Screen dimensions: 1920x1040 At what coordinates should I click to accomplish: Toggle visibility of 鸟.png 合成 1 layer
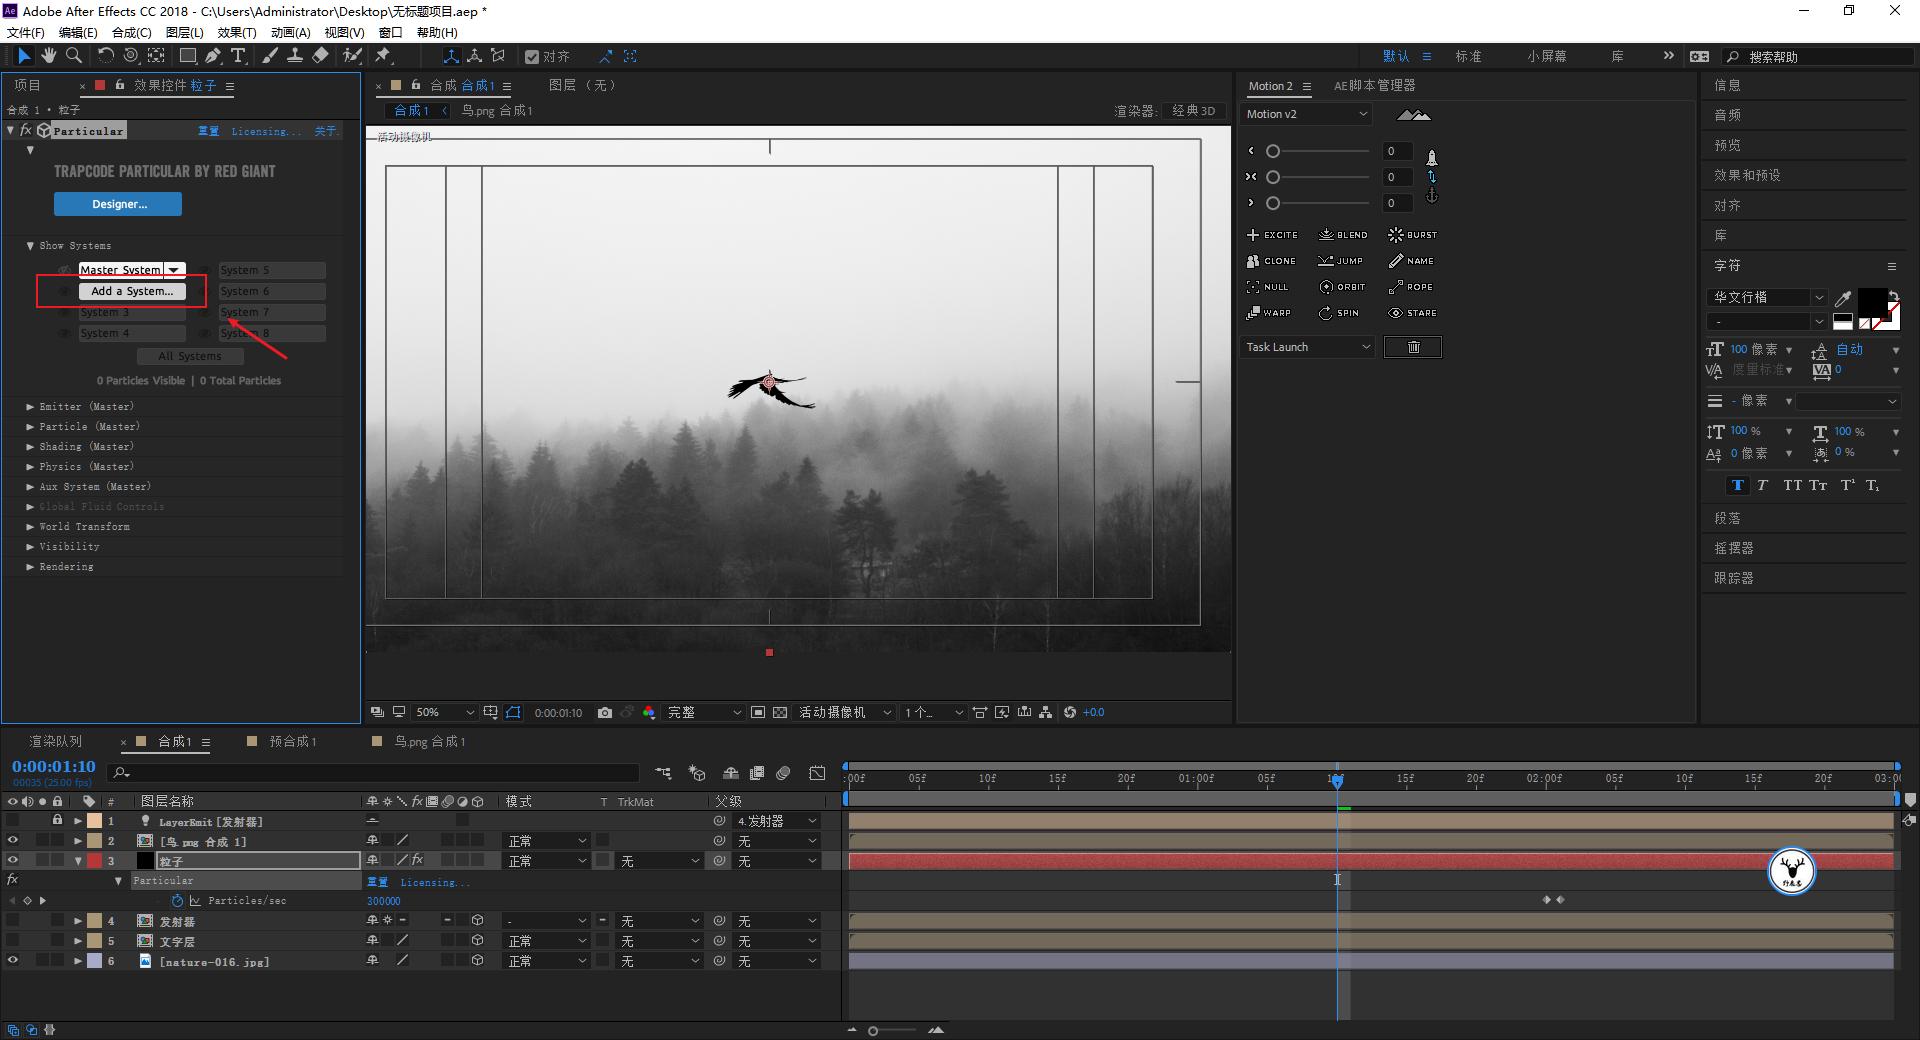pos(13,841)
